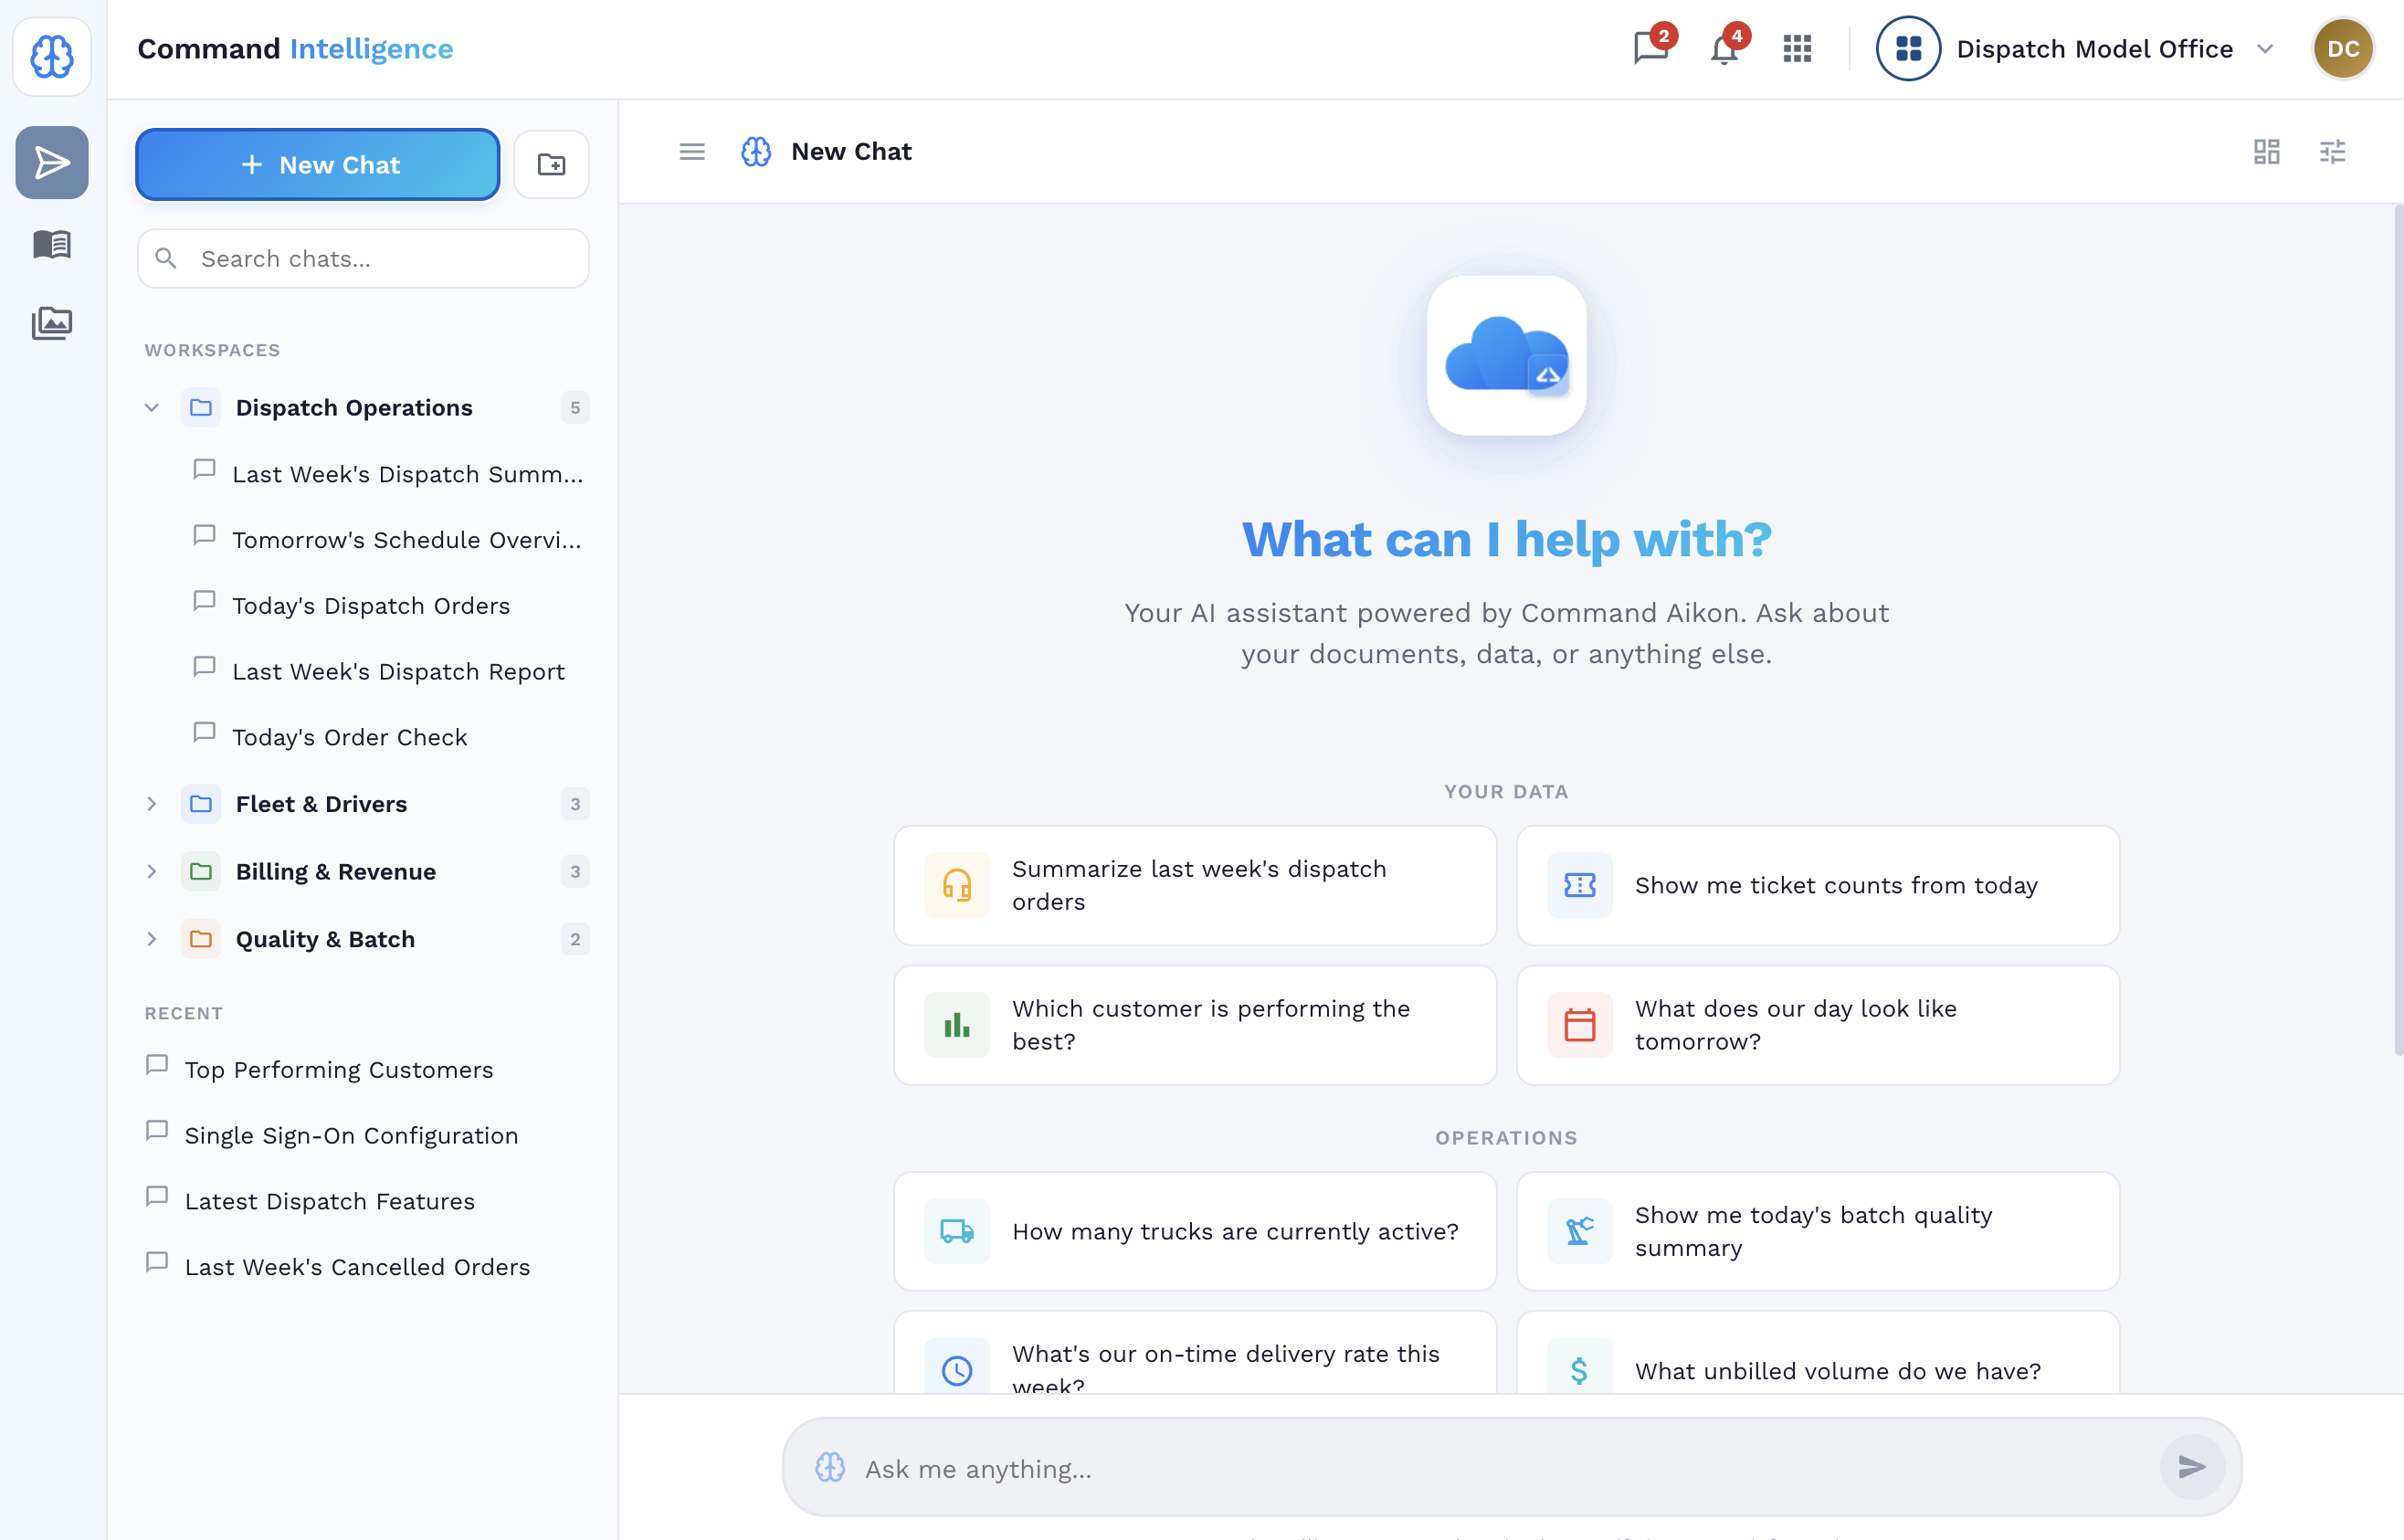This screenshot has height=1540, width=2404.
Task: Click the truck icon on active trucks card
Action: [x=957, y=1231]
